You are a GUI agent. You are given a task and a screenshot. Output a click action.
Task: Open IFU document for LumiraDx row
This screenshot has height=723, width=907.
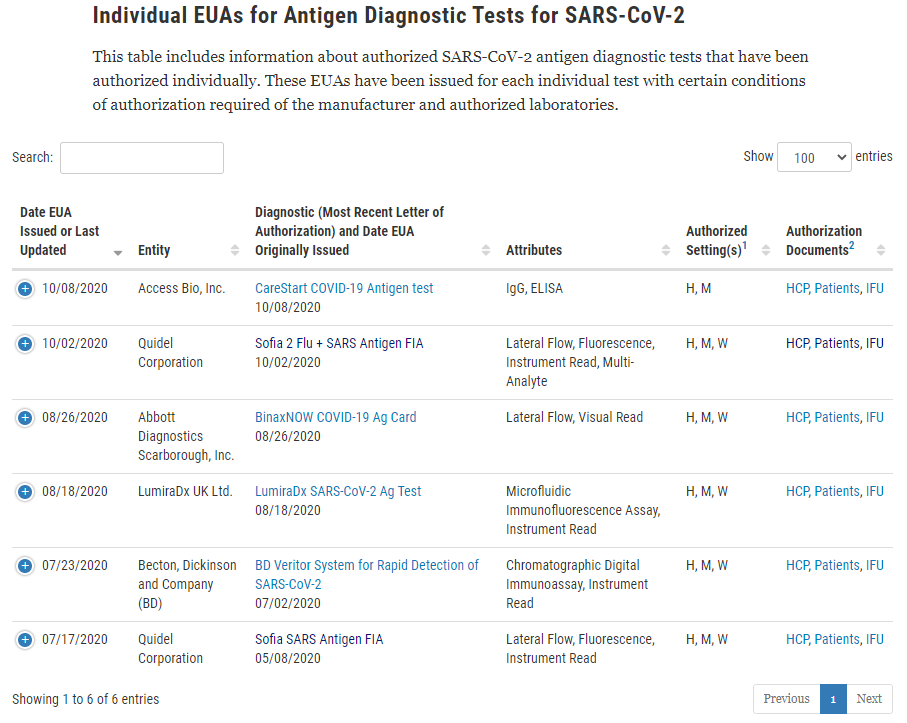pos(875,491)
